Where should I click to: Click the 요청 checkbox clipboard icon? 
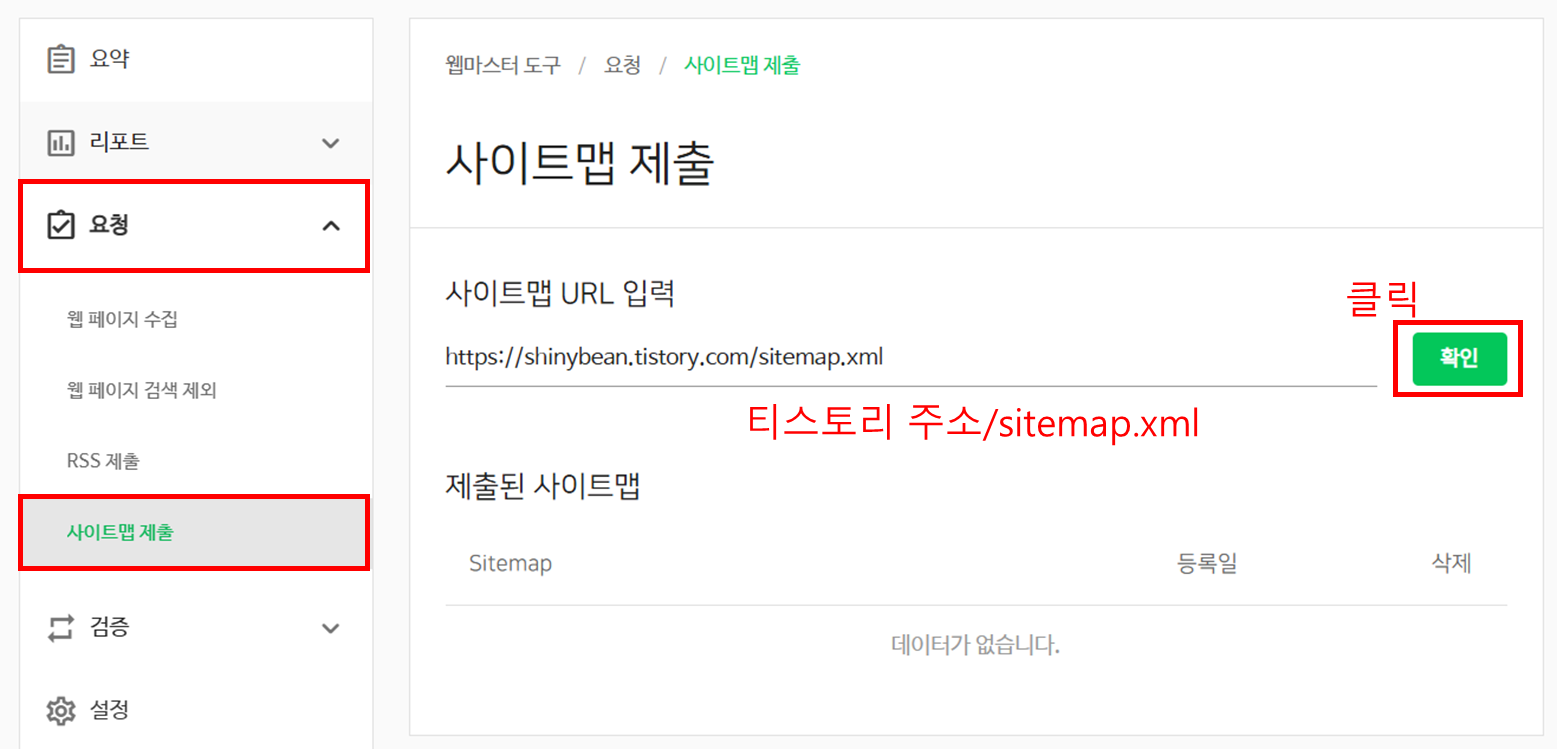coord(61,225)
